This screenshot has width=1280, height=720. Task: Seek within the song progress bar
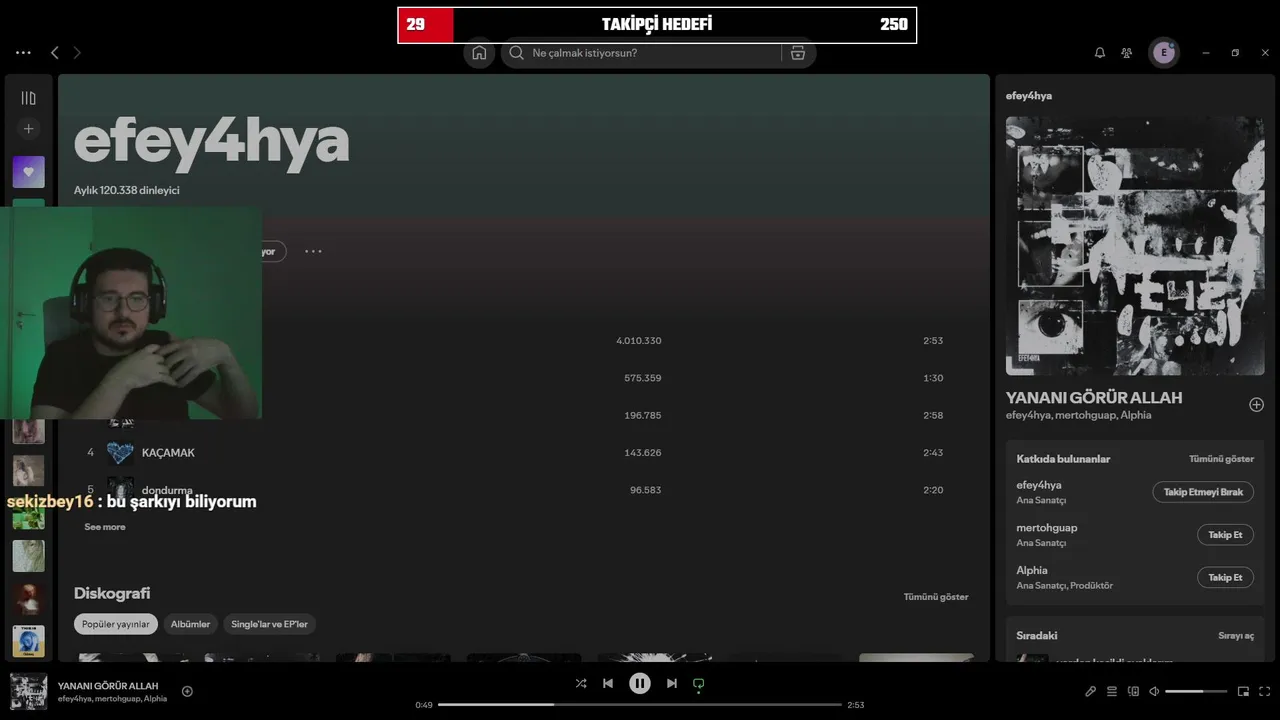point(640,705)
